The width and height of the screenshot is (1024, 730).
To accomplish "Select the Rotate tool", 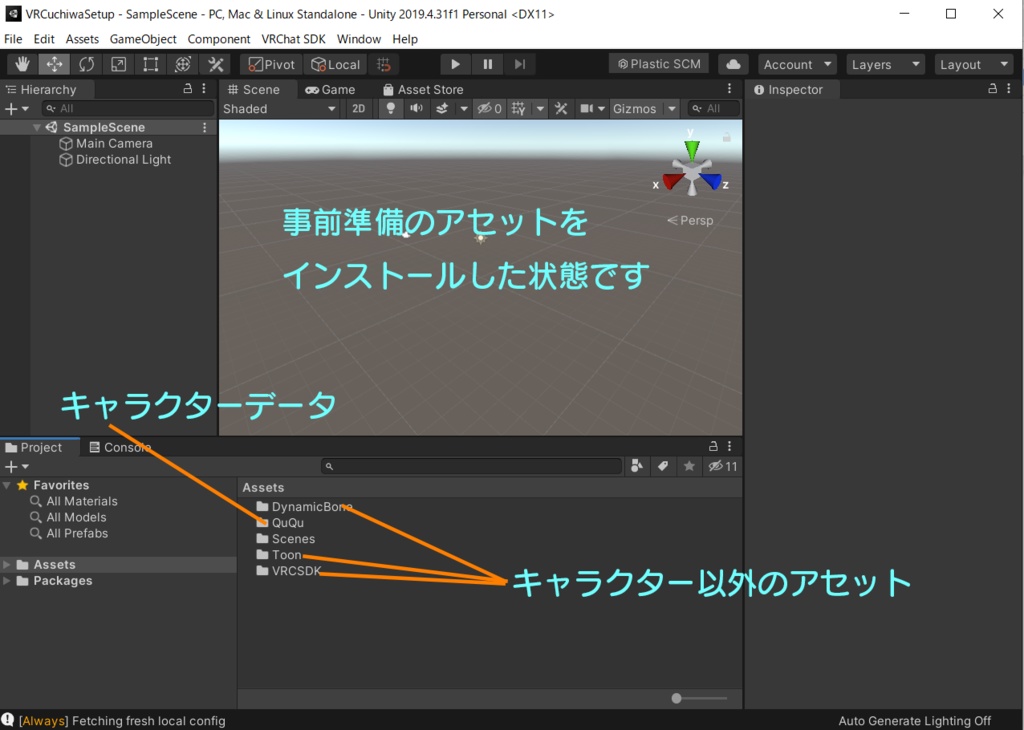I will 87,63.
